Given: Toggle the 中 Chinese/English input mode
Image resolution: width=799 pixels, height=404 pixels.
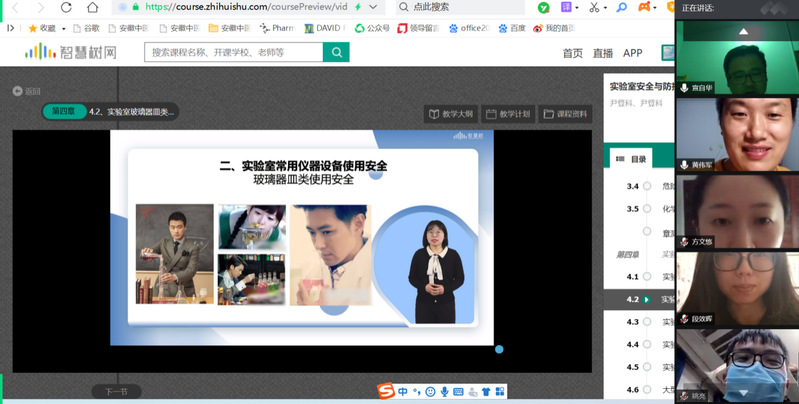Looking at the screenshot, I should coord(403,391).
